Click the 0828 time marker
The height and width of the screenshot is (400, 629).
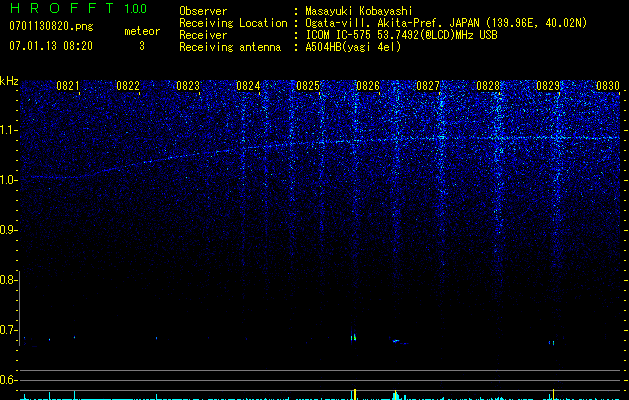488,86
